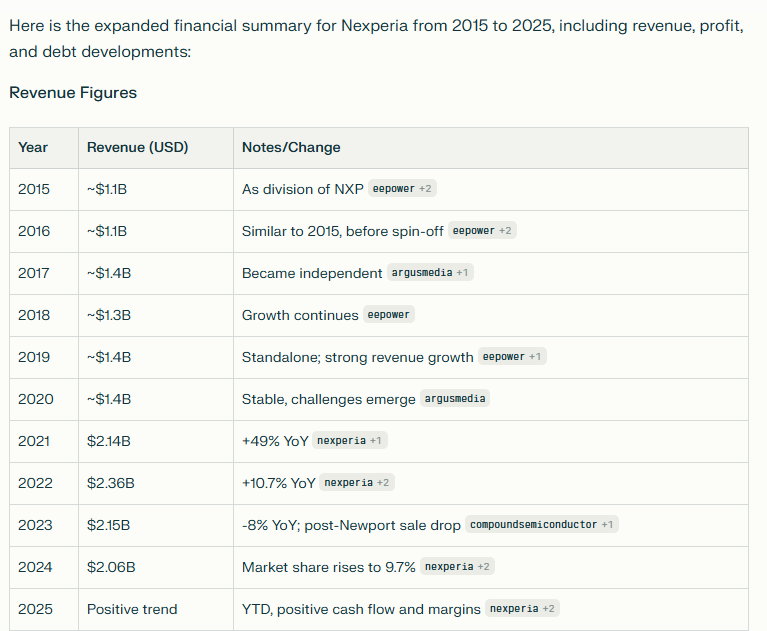Screen dimensions: 767x631
Task: Open the eepower citation in the 2015 row
Action: click(x=402, y=189)
